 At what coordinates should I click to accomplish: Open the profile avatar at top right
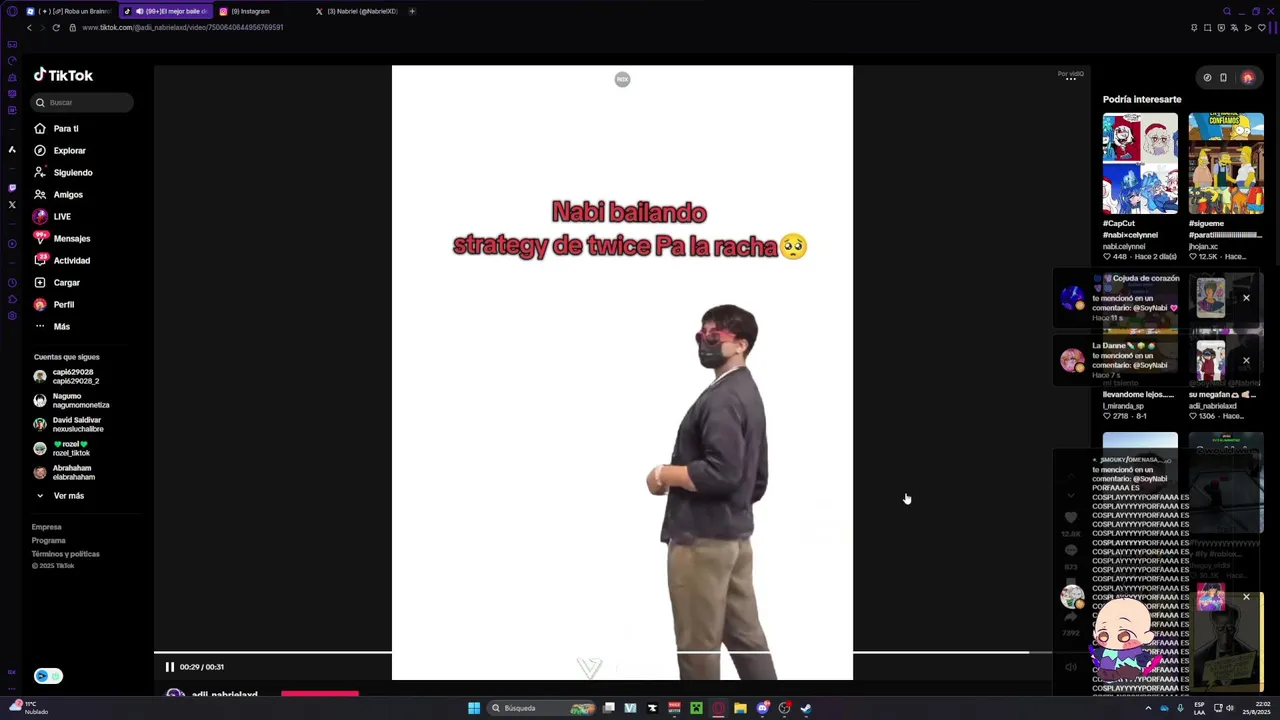point(1247,77)
